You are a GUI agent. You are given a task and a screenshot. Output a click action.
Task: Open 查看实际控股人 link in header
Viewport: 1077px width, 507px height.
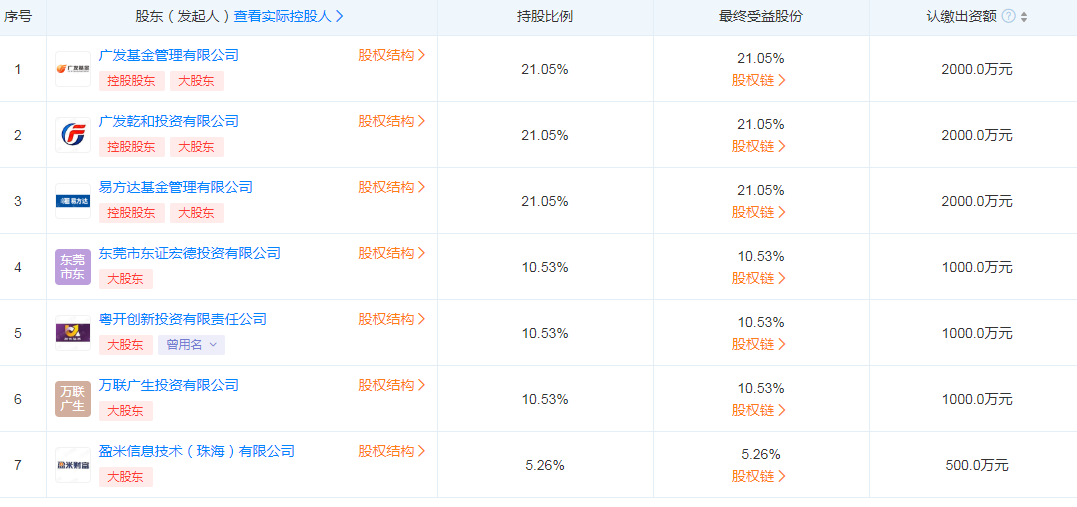tap(289, 17)
